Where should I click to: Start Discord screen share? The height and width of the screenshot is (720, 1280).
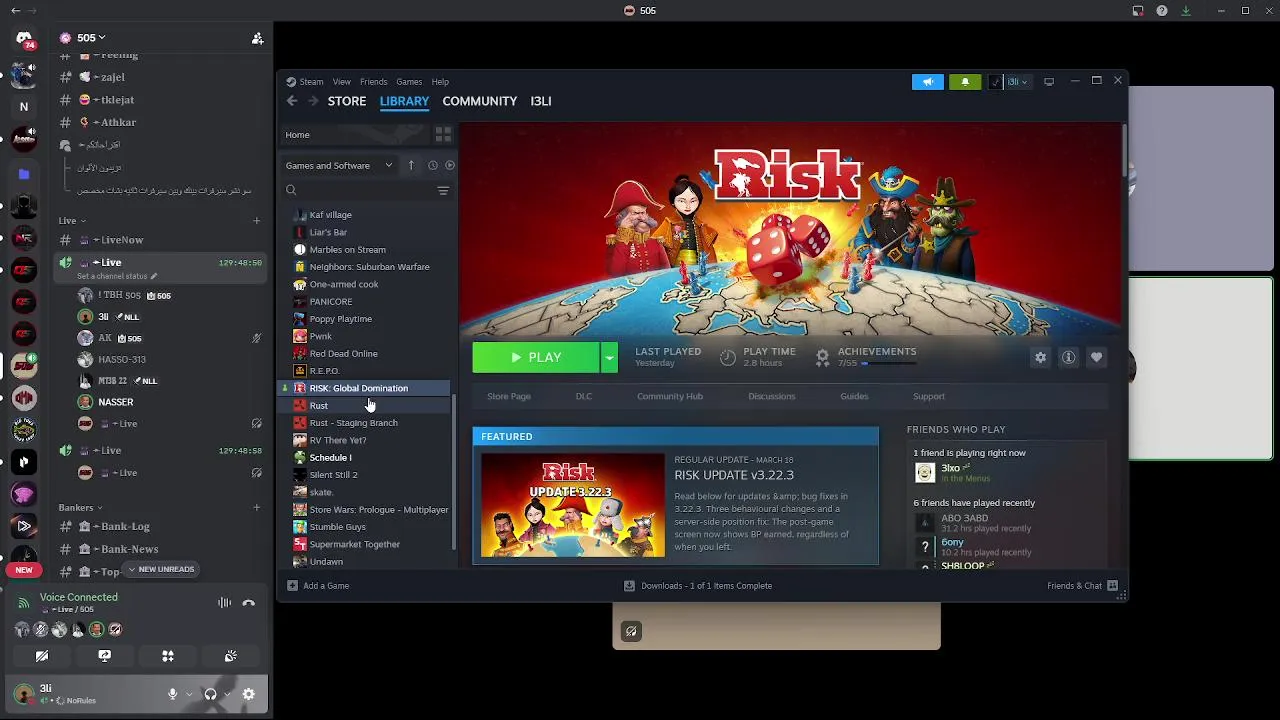coord(105,656)
